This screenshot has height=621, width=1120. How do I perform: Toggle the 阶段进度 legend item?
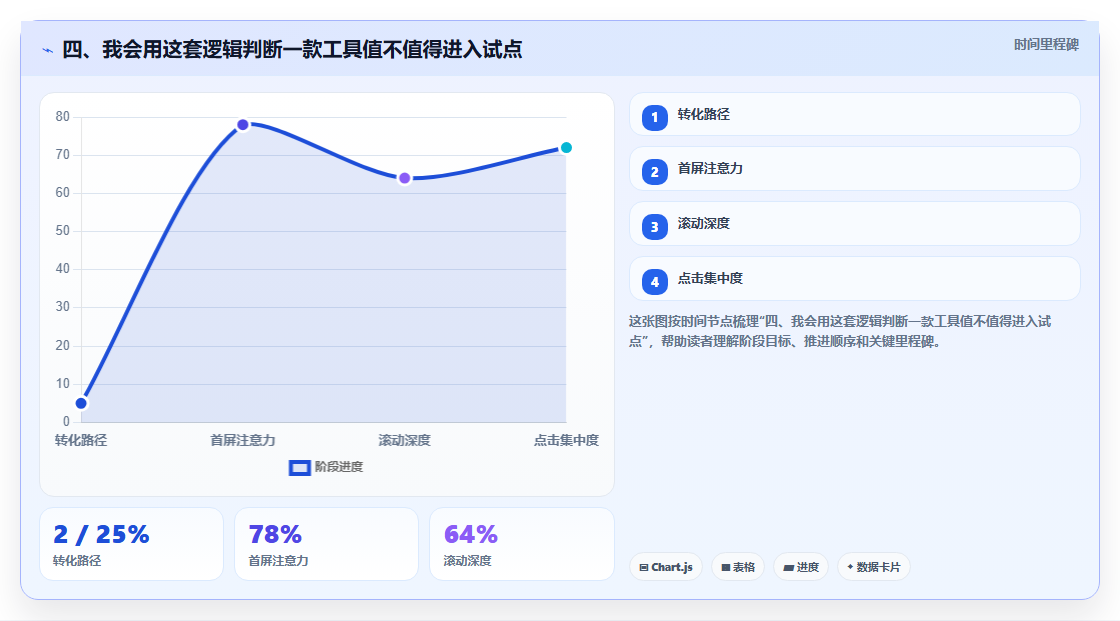click(326, 467)
